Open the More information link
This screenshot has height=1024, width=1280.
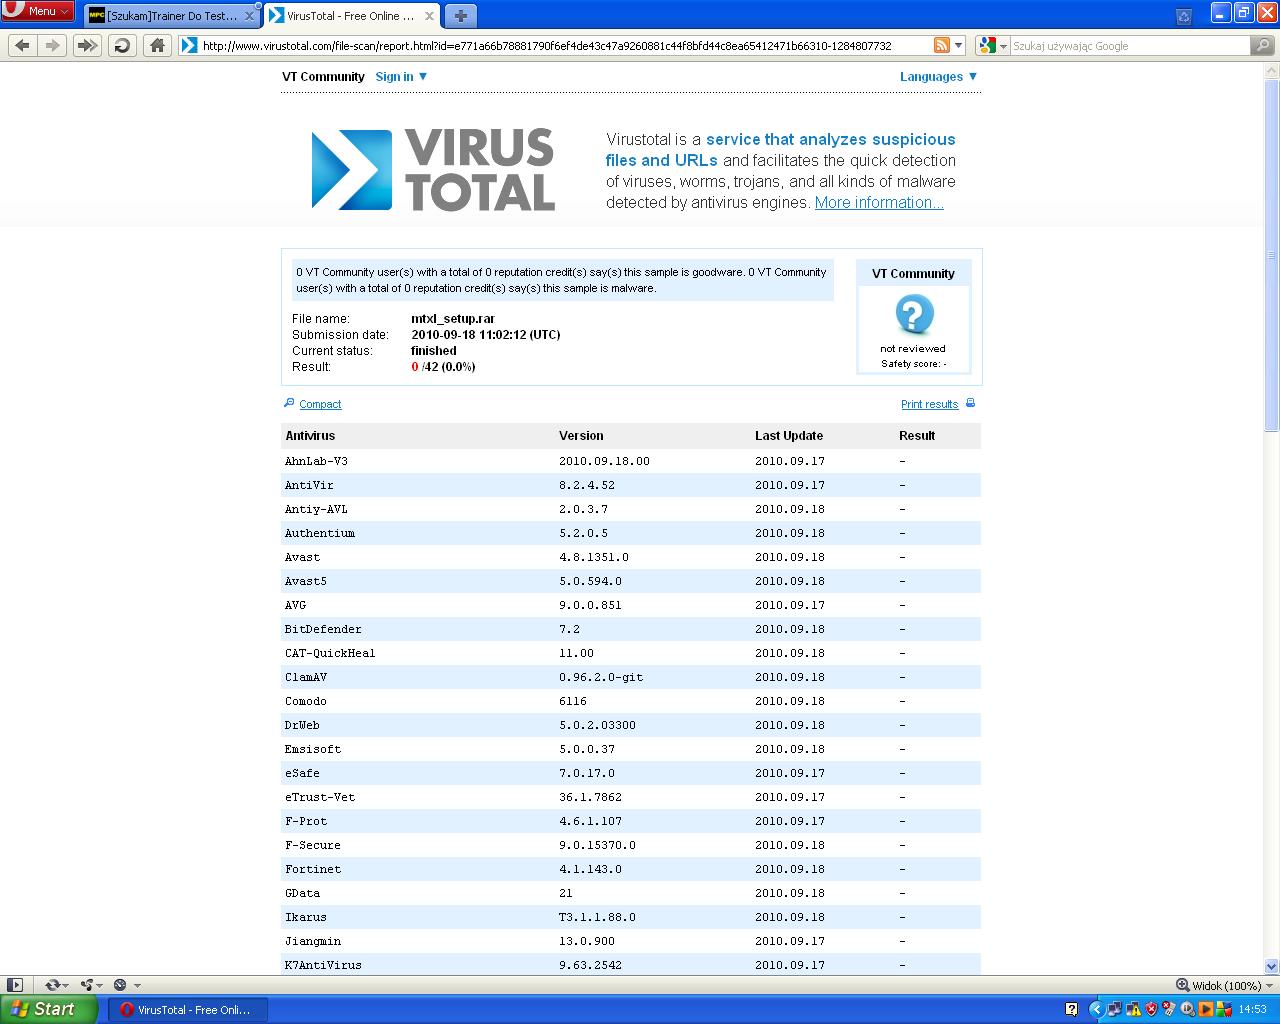[879, 202]
